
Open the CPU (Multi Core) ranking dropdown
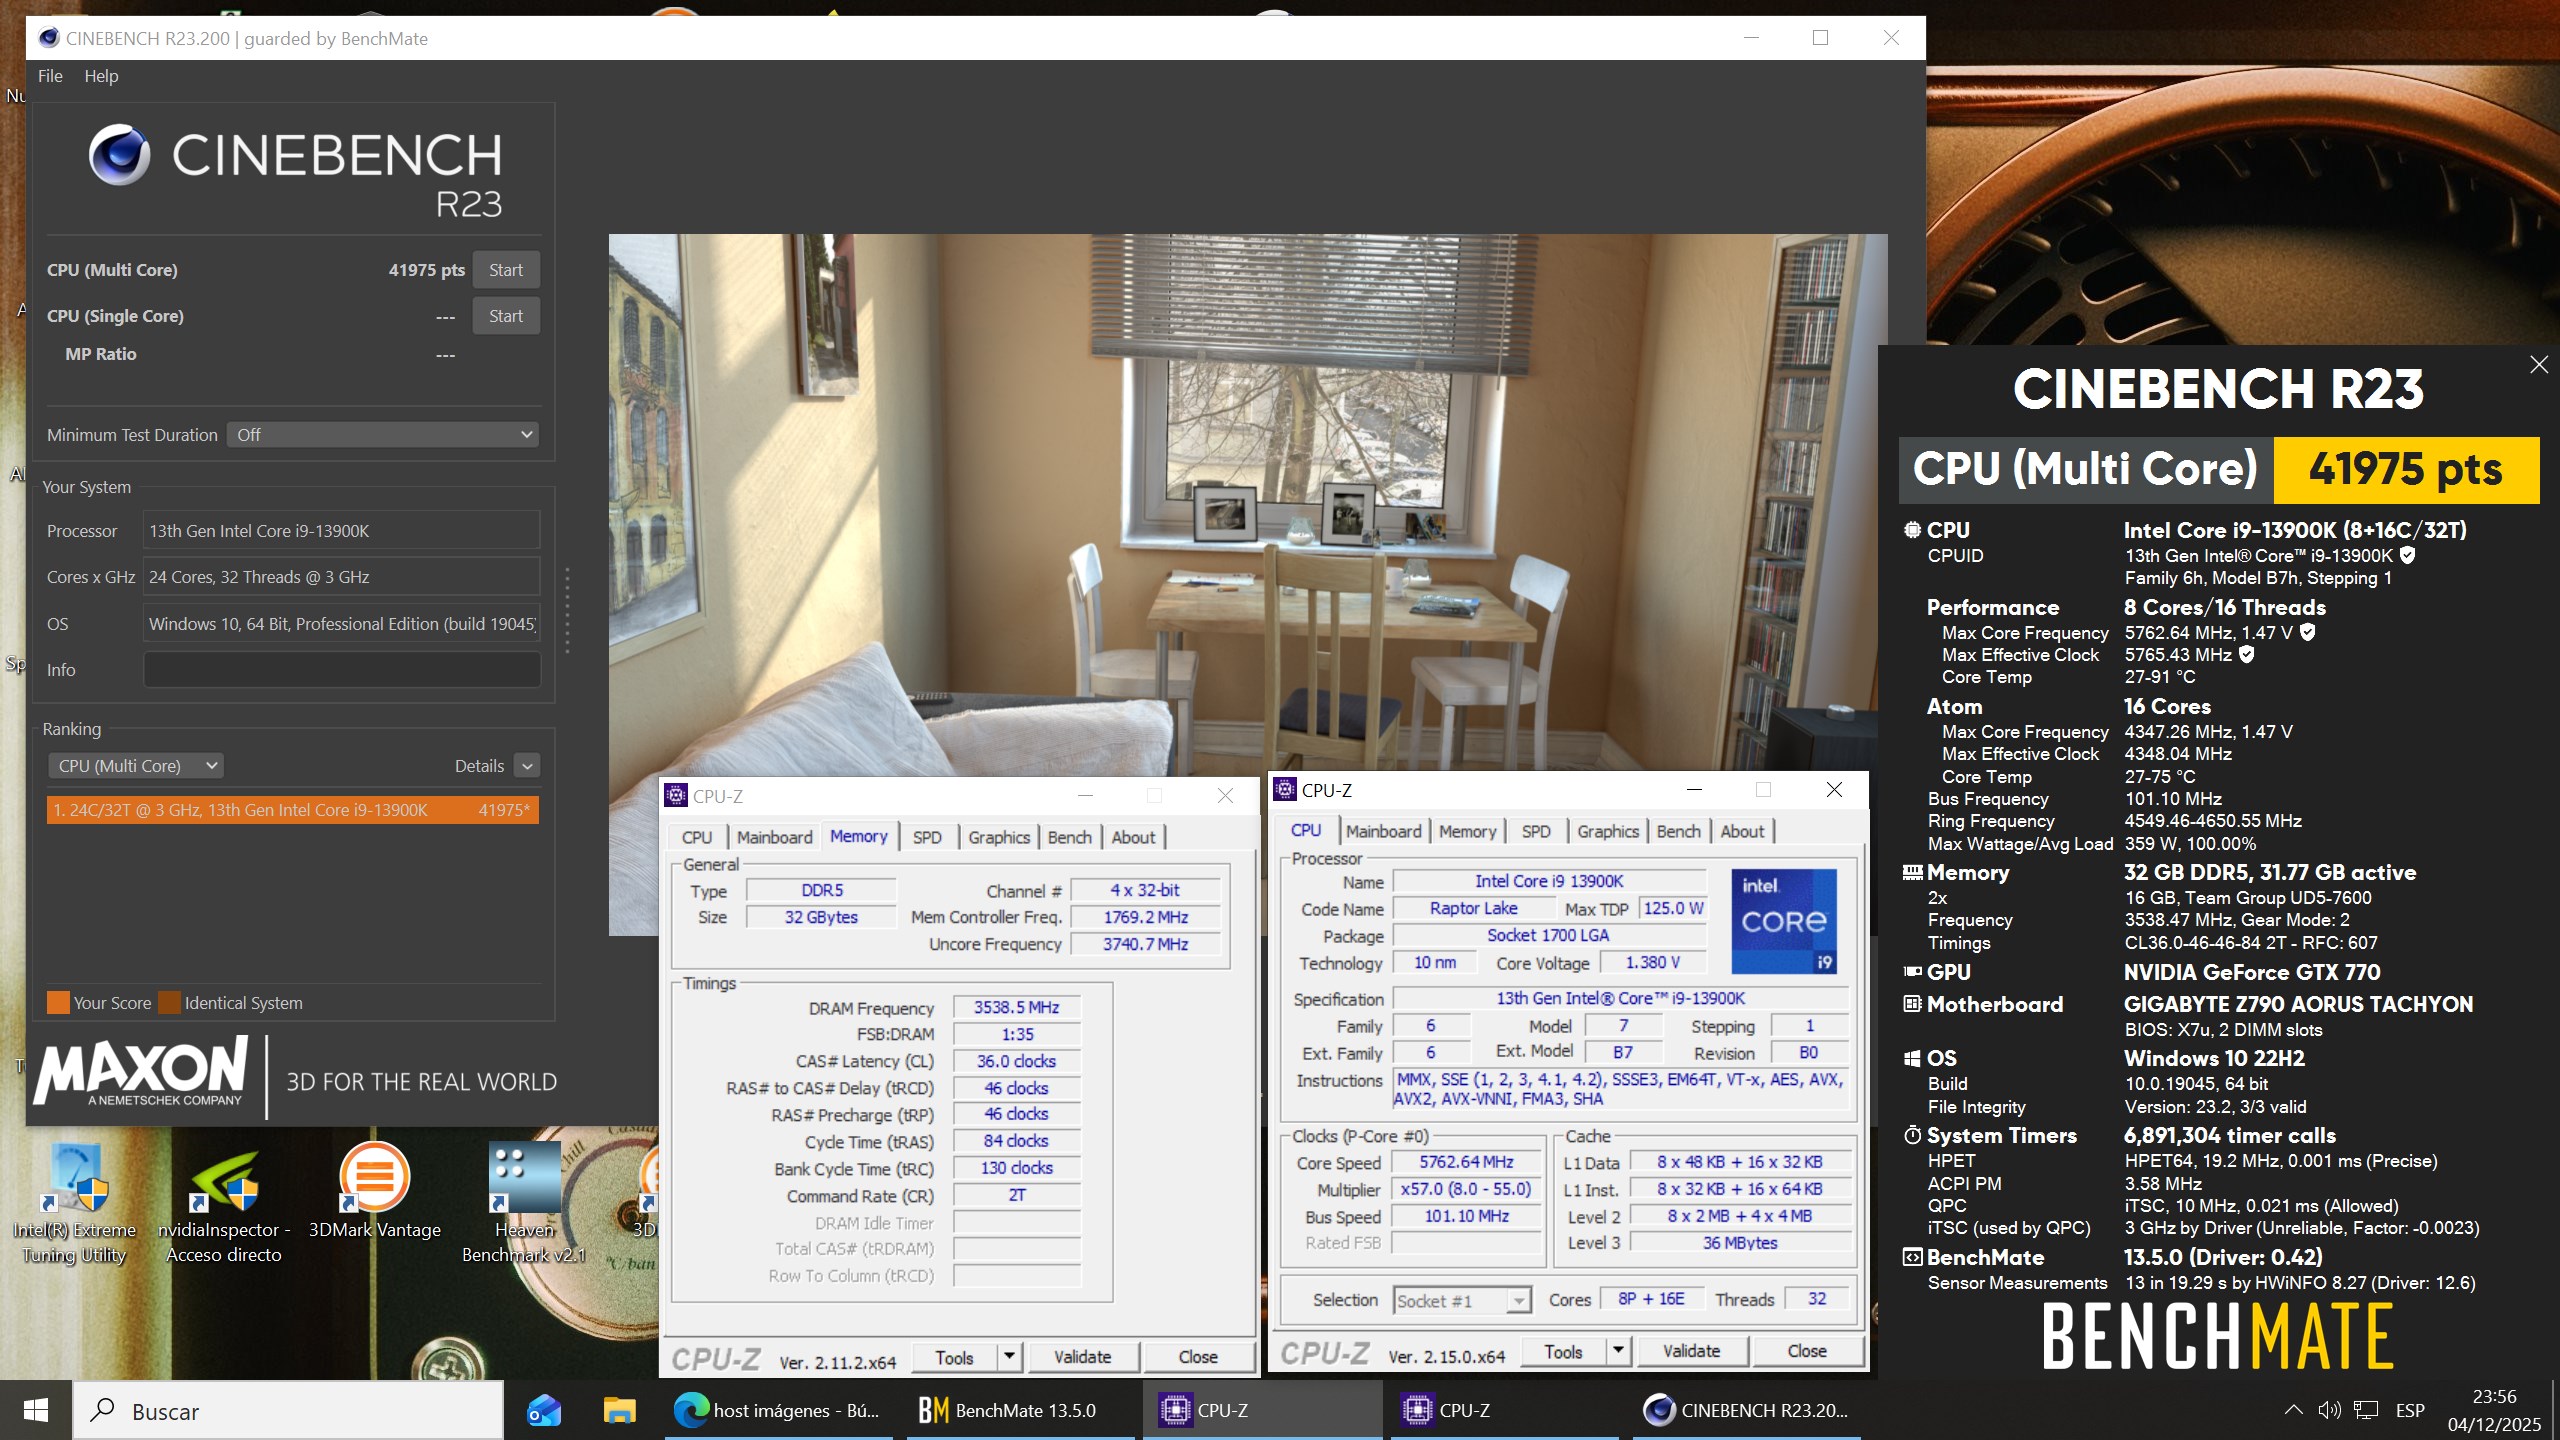coord(135,766)
